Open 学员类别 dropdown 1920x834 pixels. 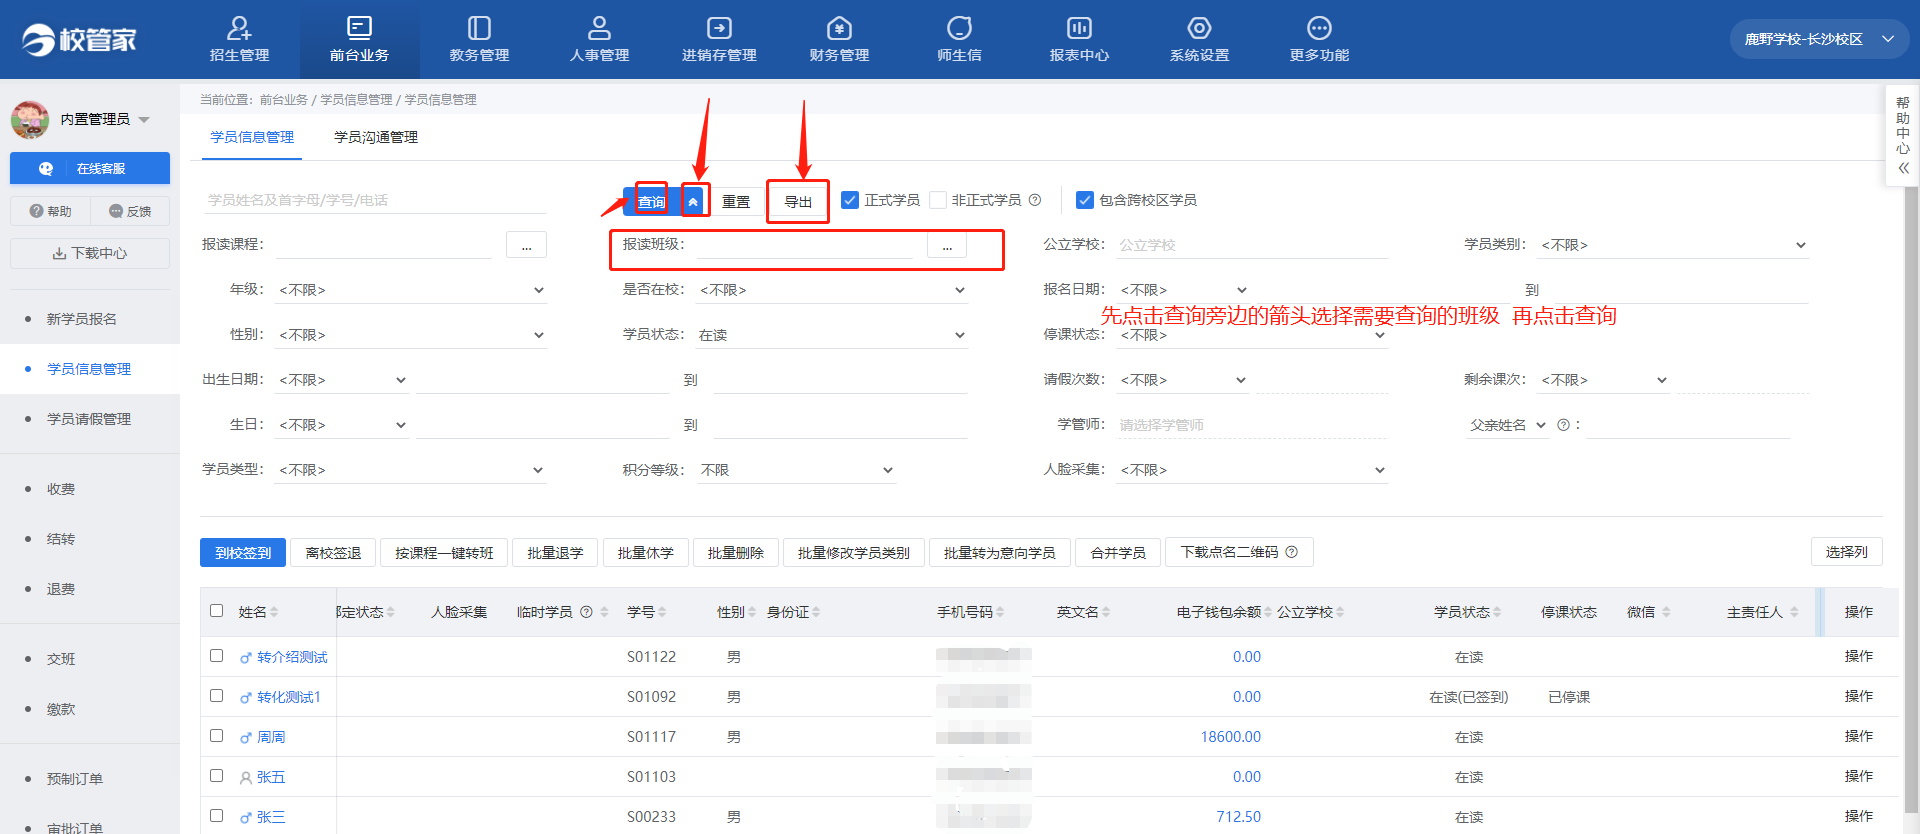pos(1673,245)
